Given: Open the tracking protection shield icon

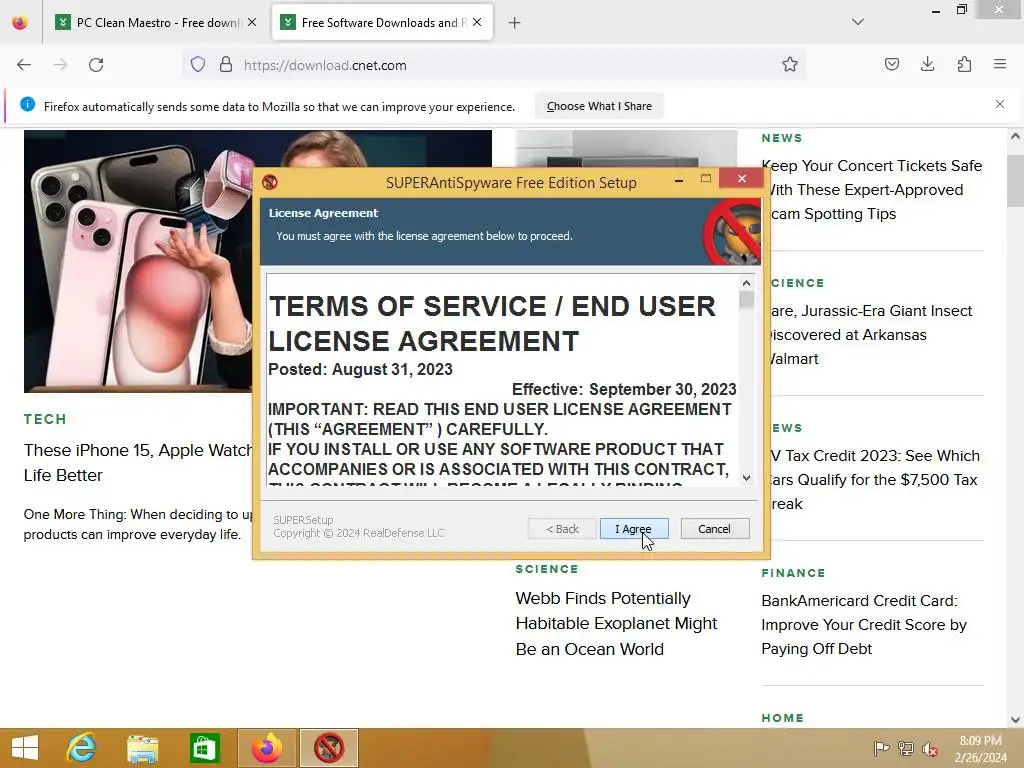Looking at the screenshot, I should click(x=198, y=65).
